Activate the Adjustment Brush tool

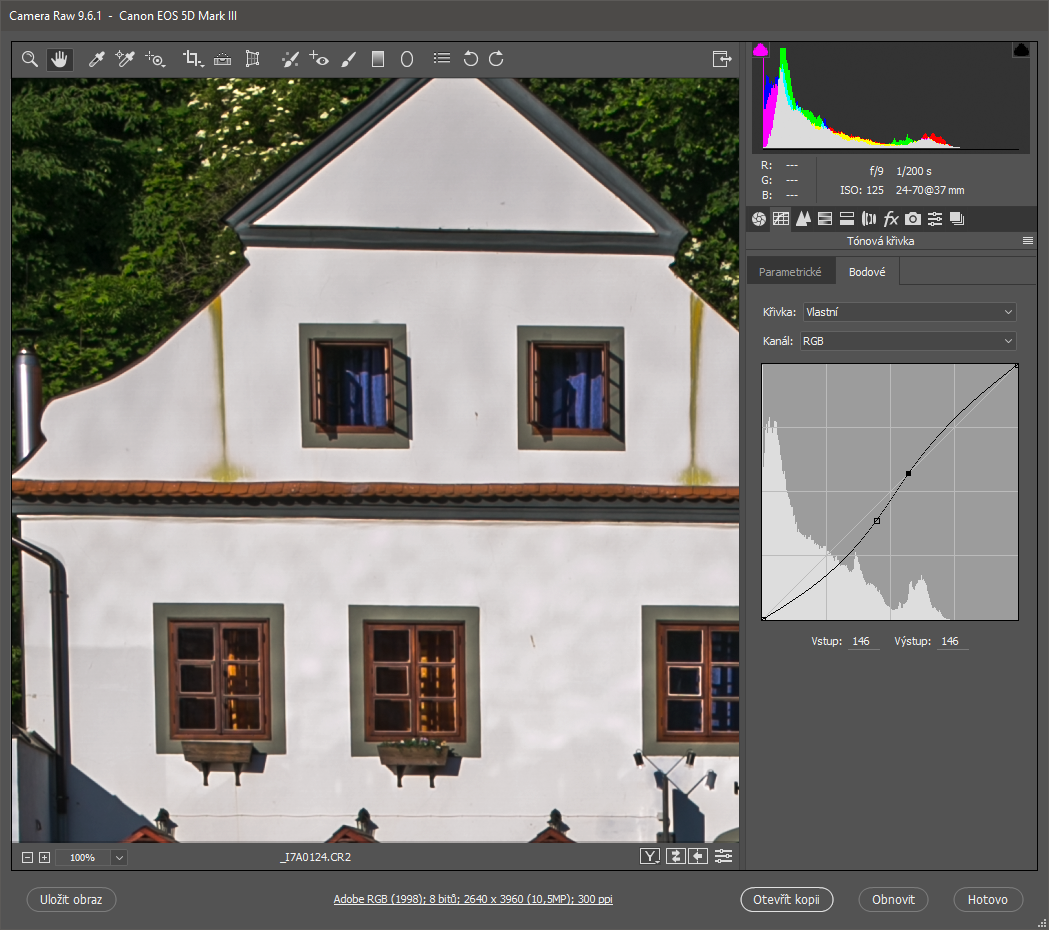tap(348, 59)
